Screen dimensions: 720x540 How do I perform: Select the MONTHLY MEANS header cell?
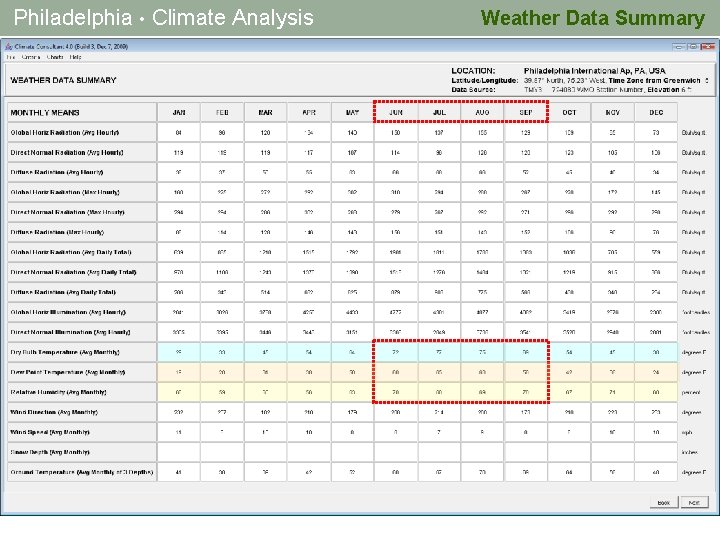82,112
